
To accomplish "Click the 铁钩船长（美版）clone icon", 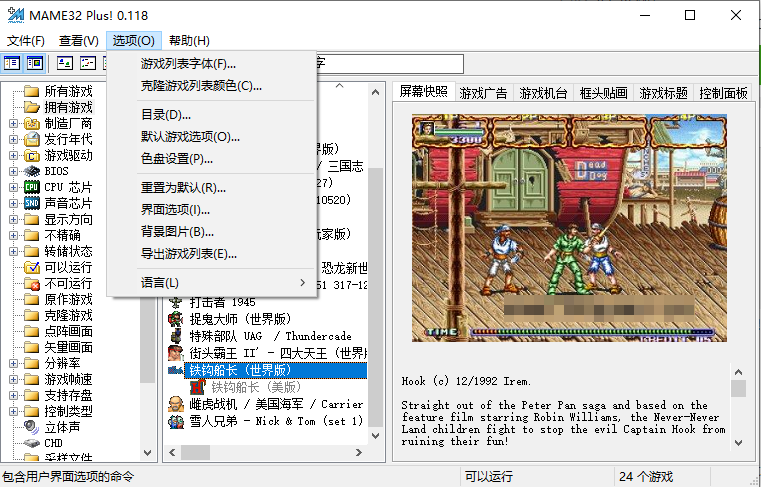I will (x=198, y=387).
